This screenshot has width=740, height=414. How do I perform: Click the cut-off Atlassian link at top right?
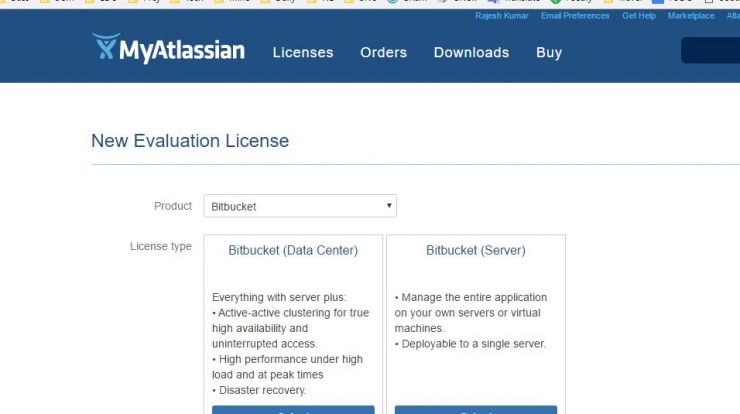[733, 16]
